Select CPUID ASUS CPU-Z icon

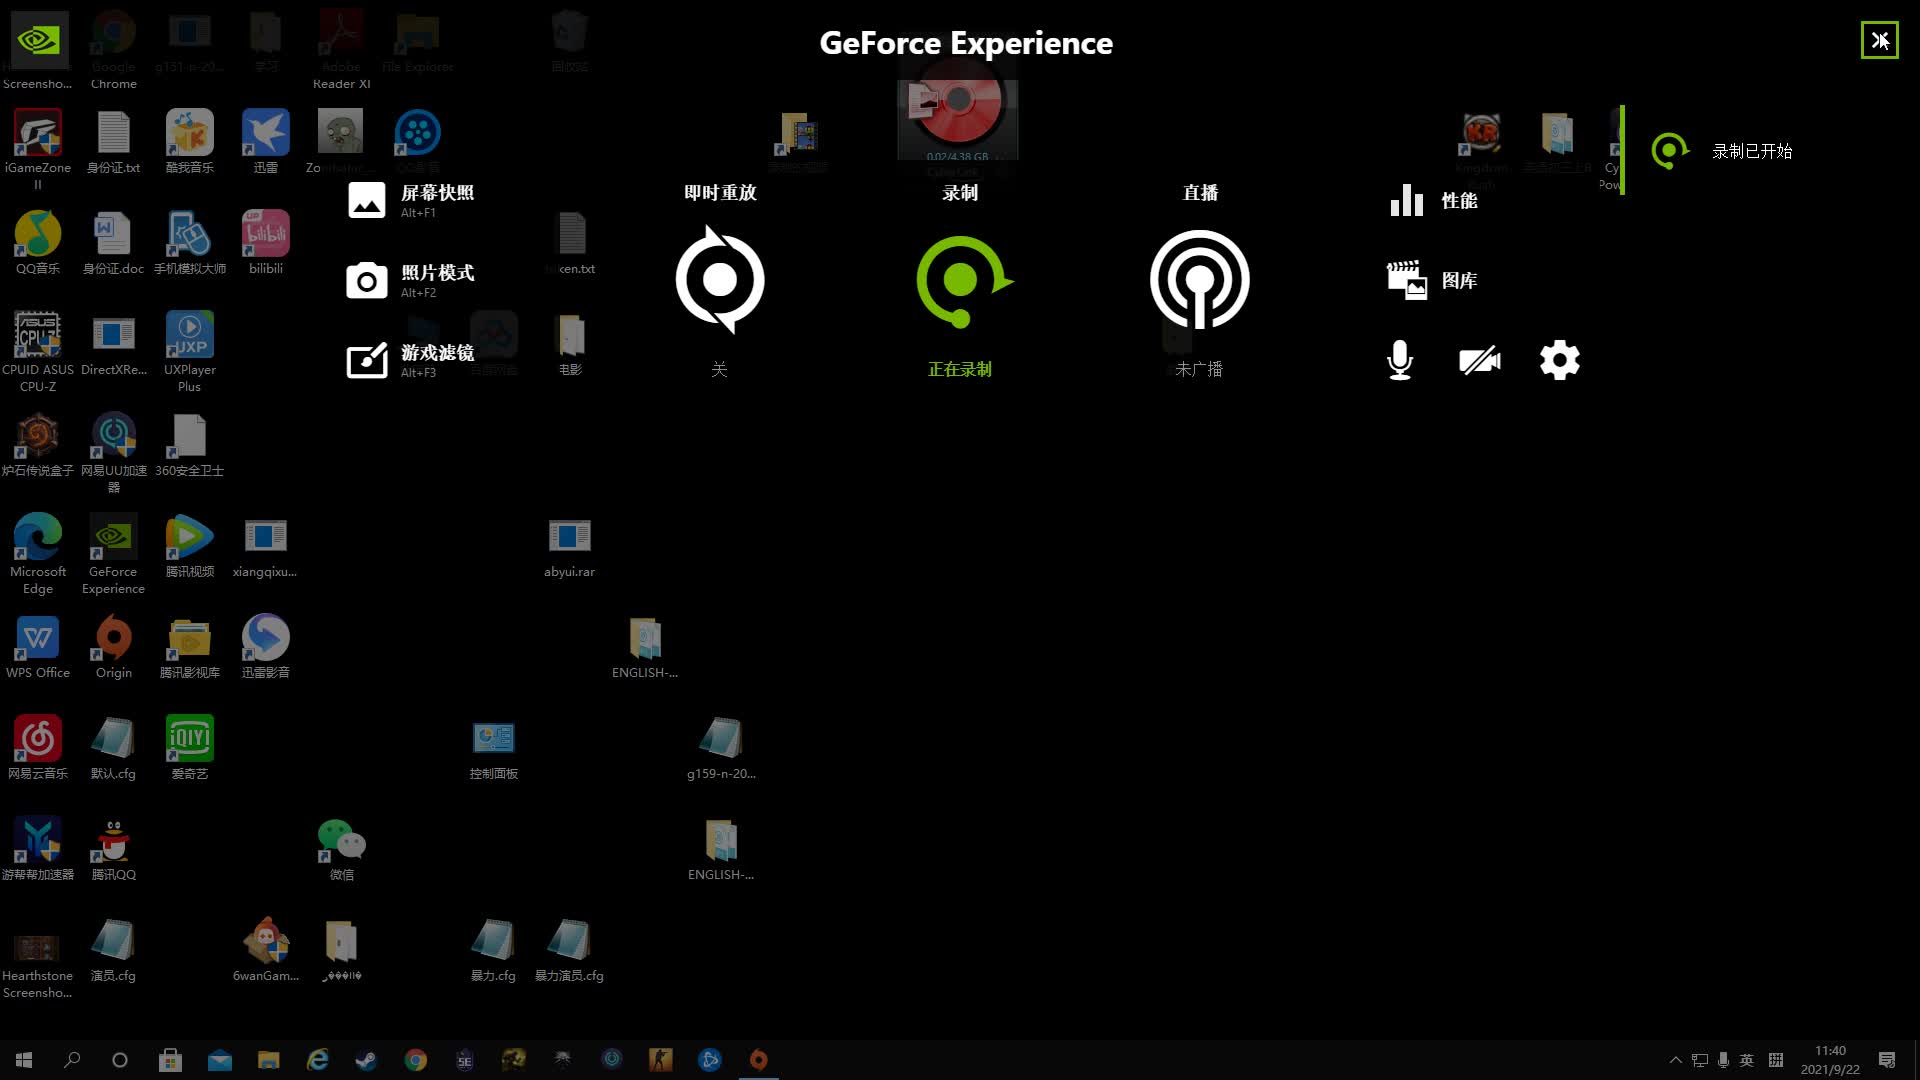pos(38,352)
